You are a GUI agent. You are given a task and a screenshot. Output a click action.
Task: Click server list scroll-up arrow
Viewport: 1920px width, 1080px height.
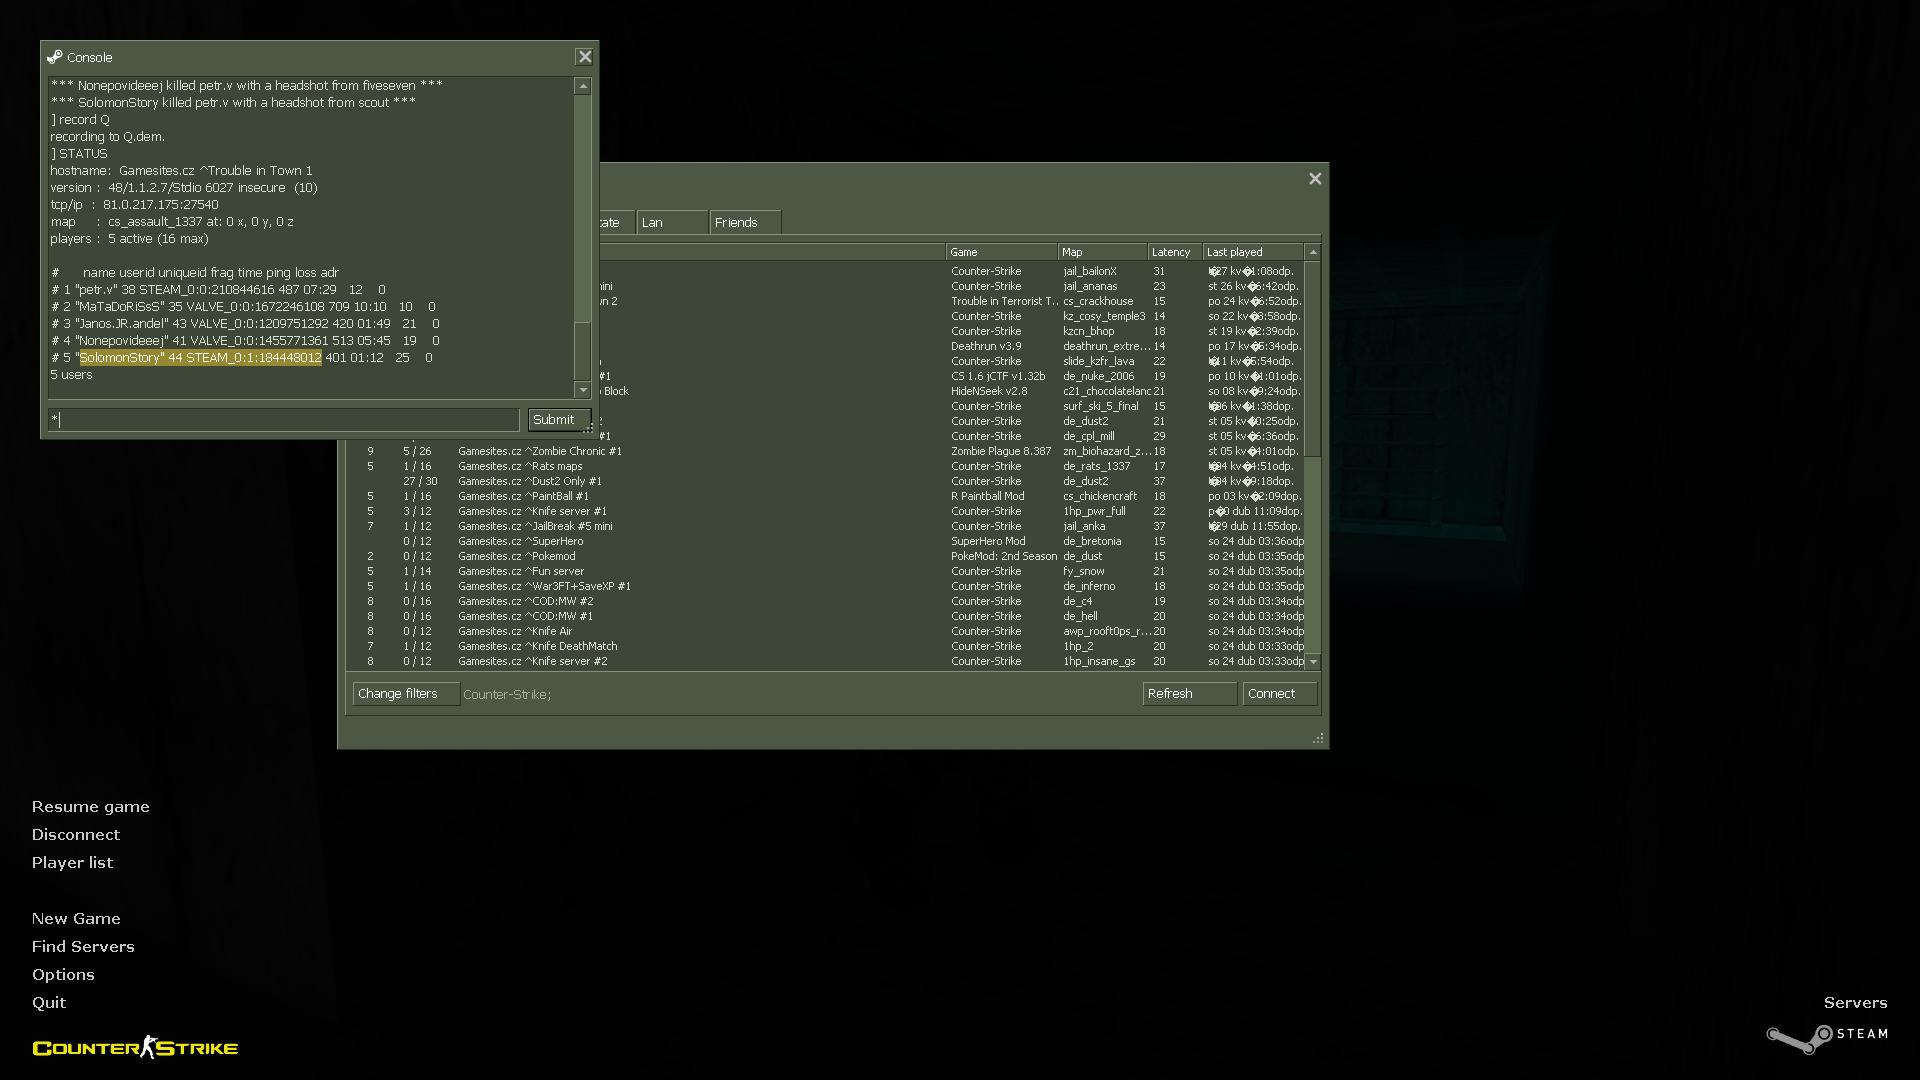coord(1313,252)
